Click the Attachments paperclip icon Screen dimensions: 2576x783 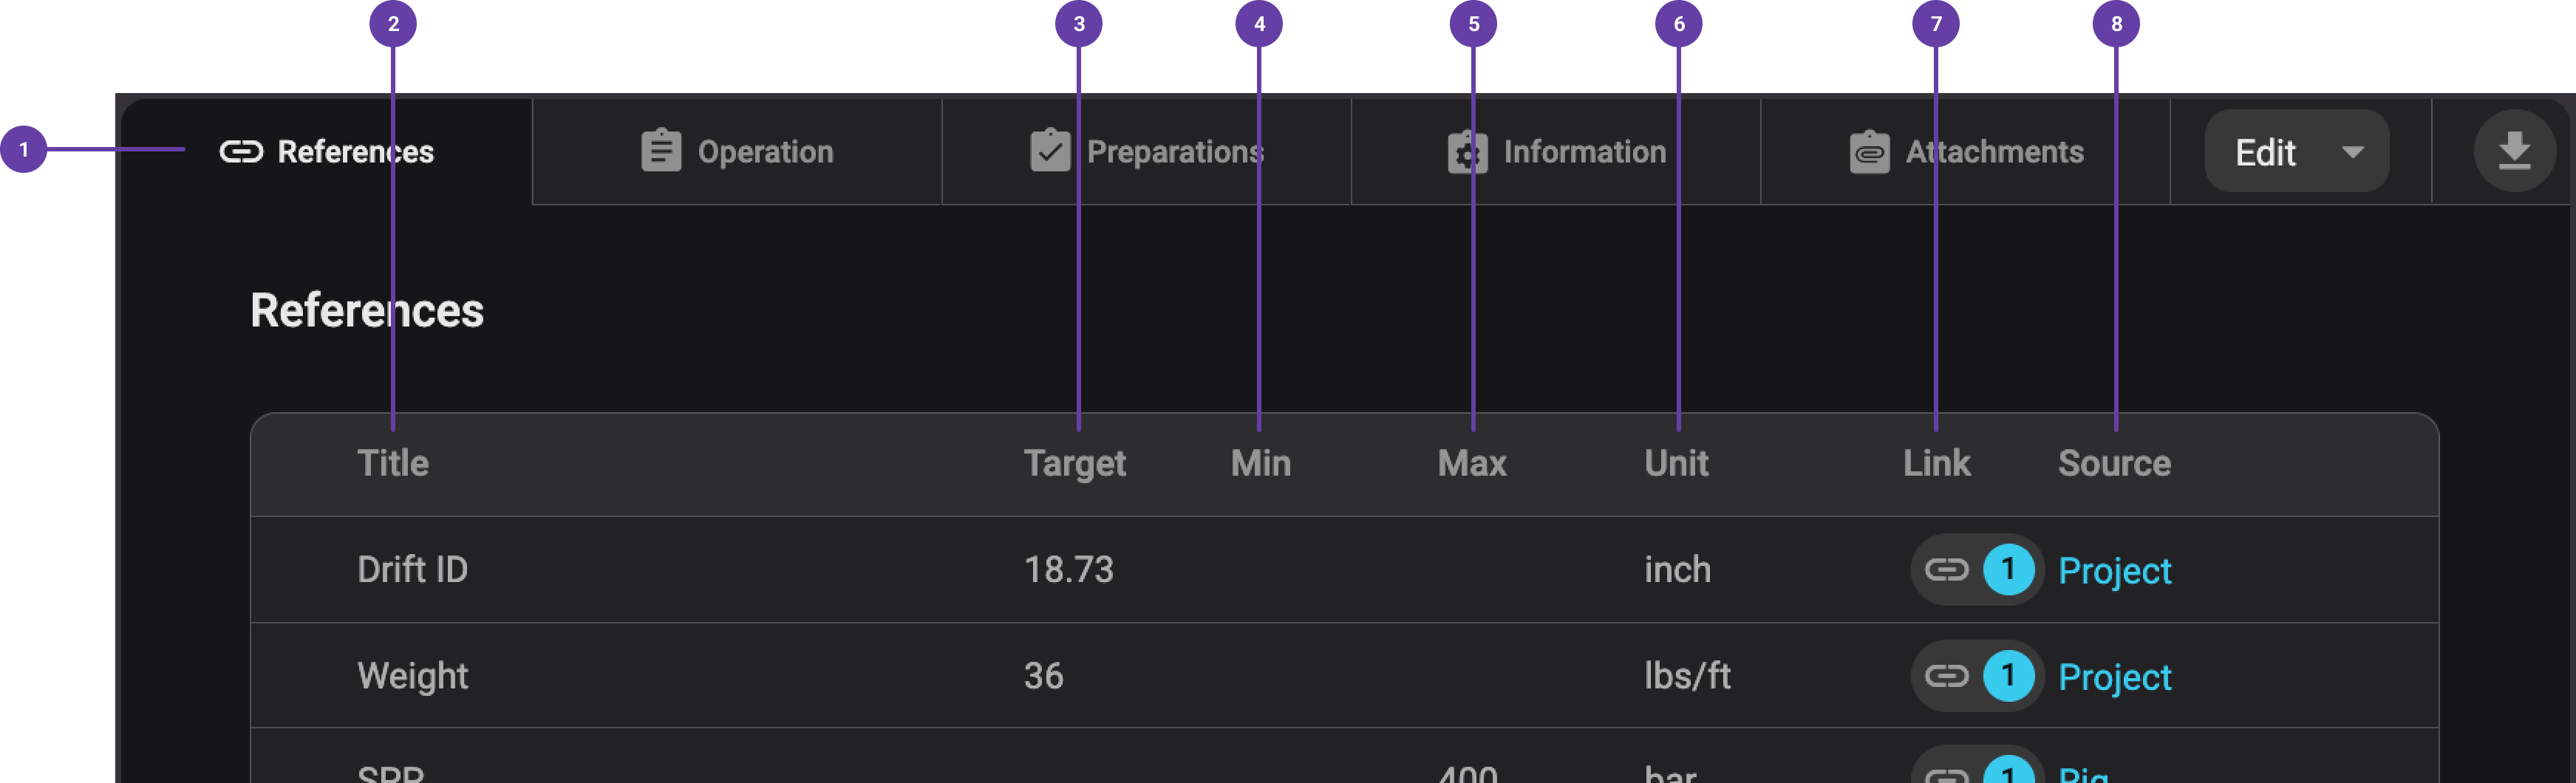pyautogui.click(x=1869, y=153)
